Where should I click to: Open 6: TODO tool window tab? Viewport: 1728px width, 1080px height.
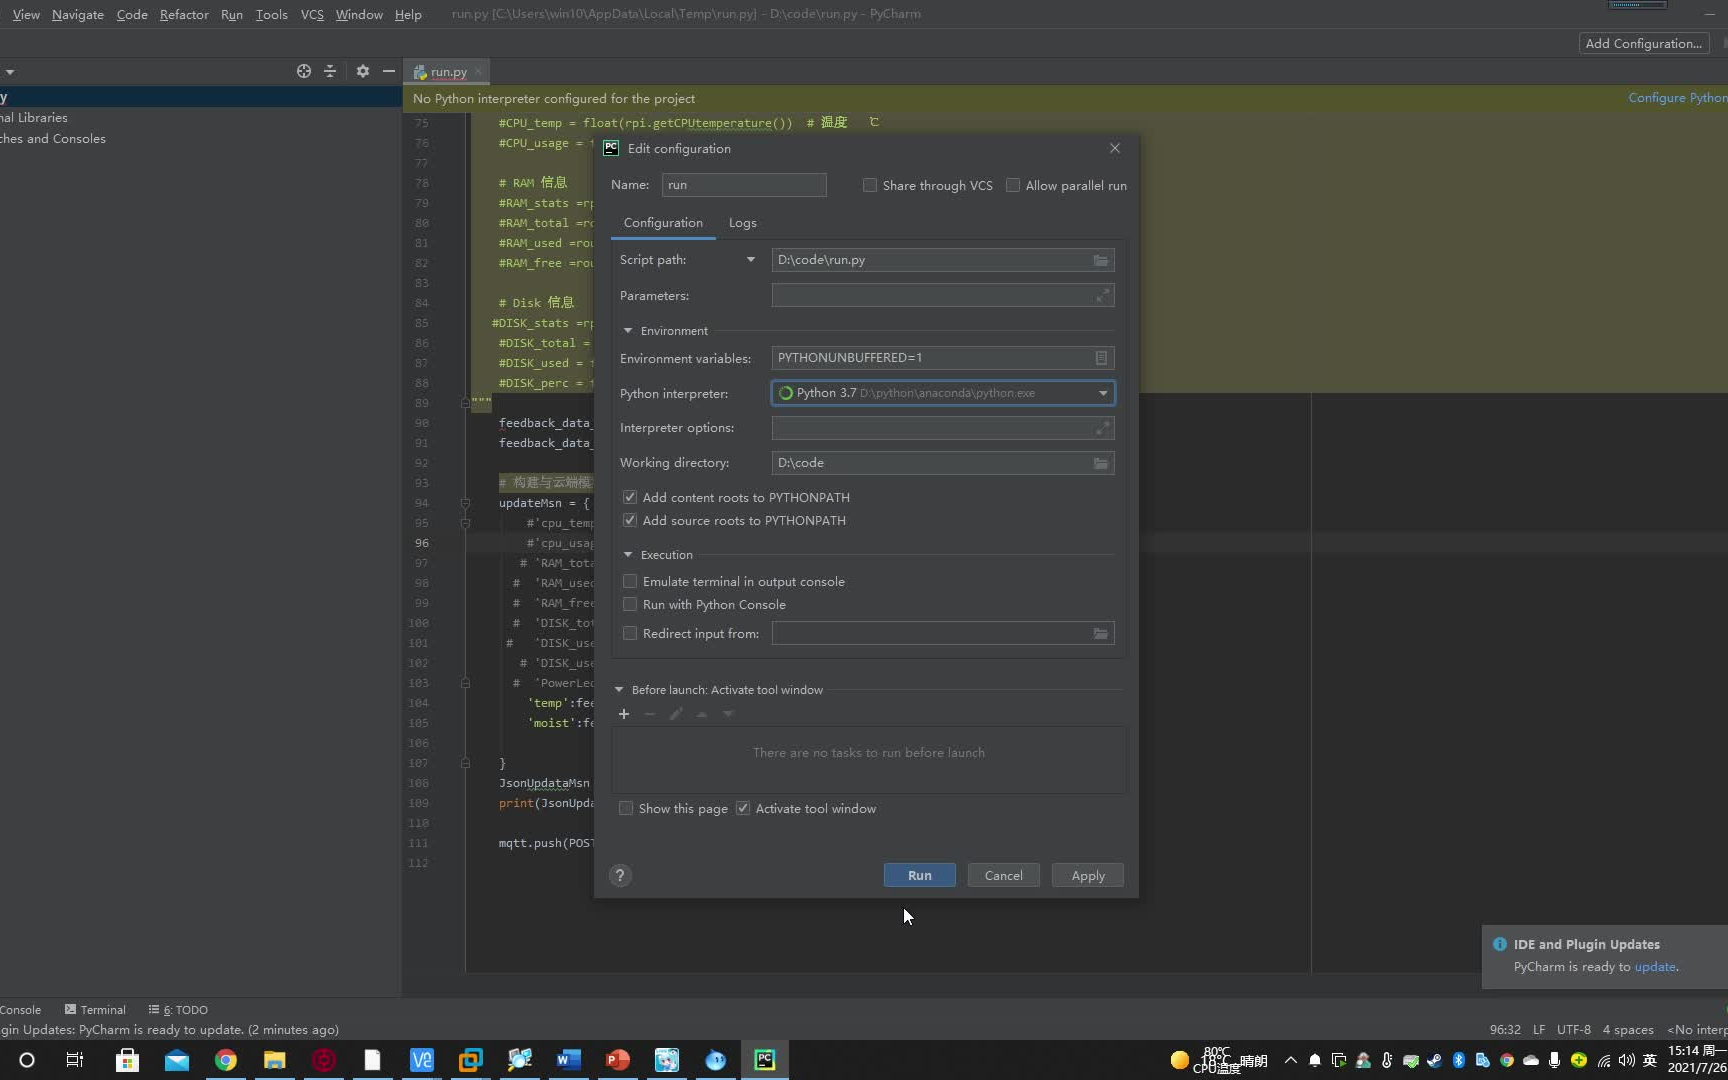(x=178, y=1010)
